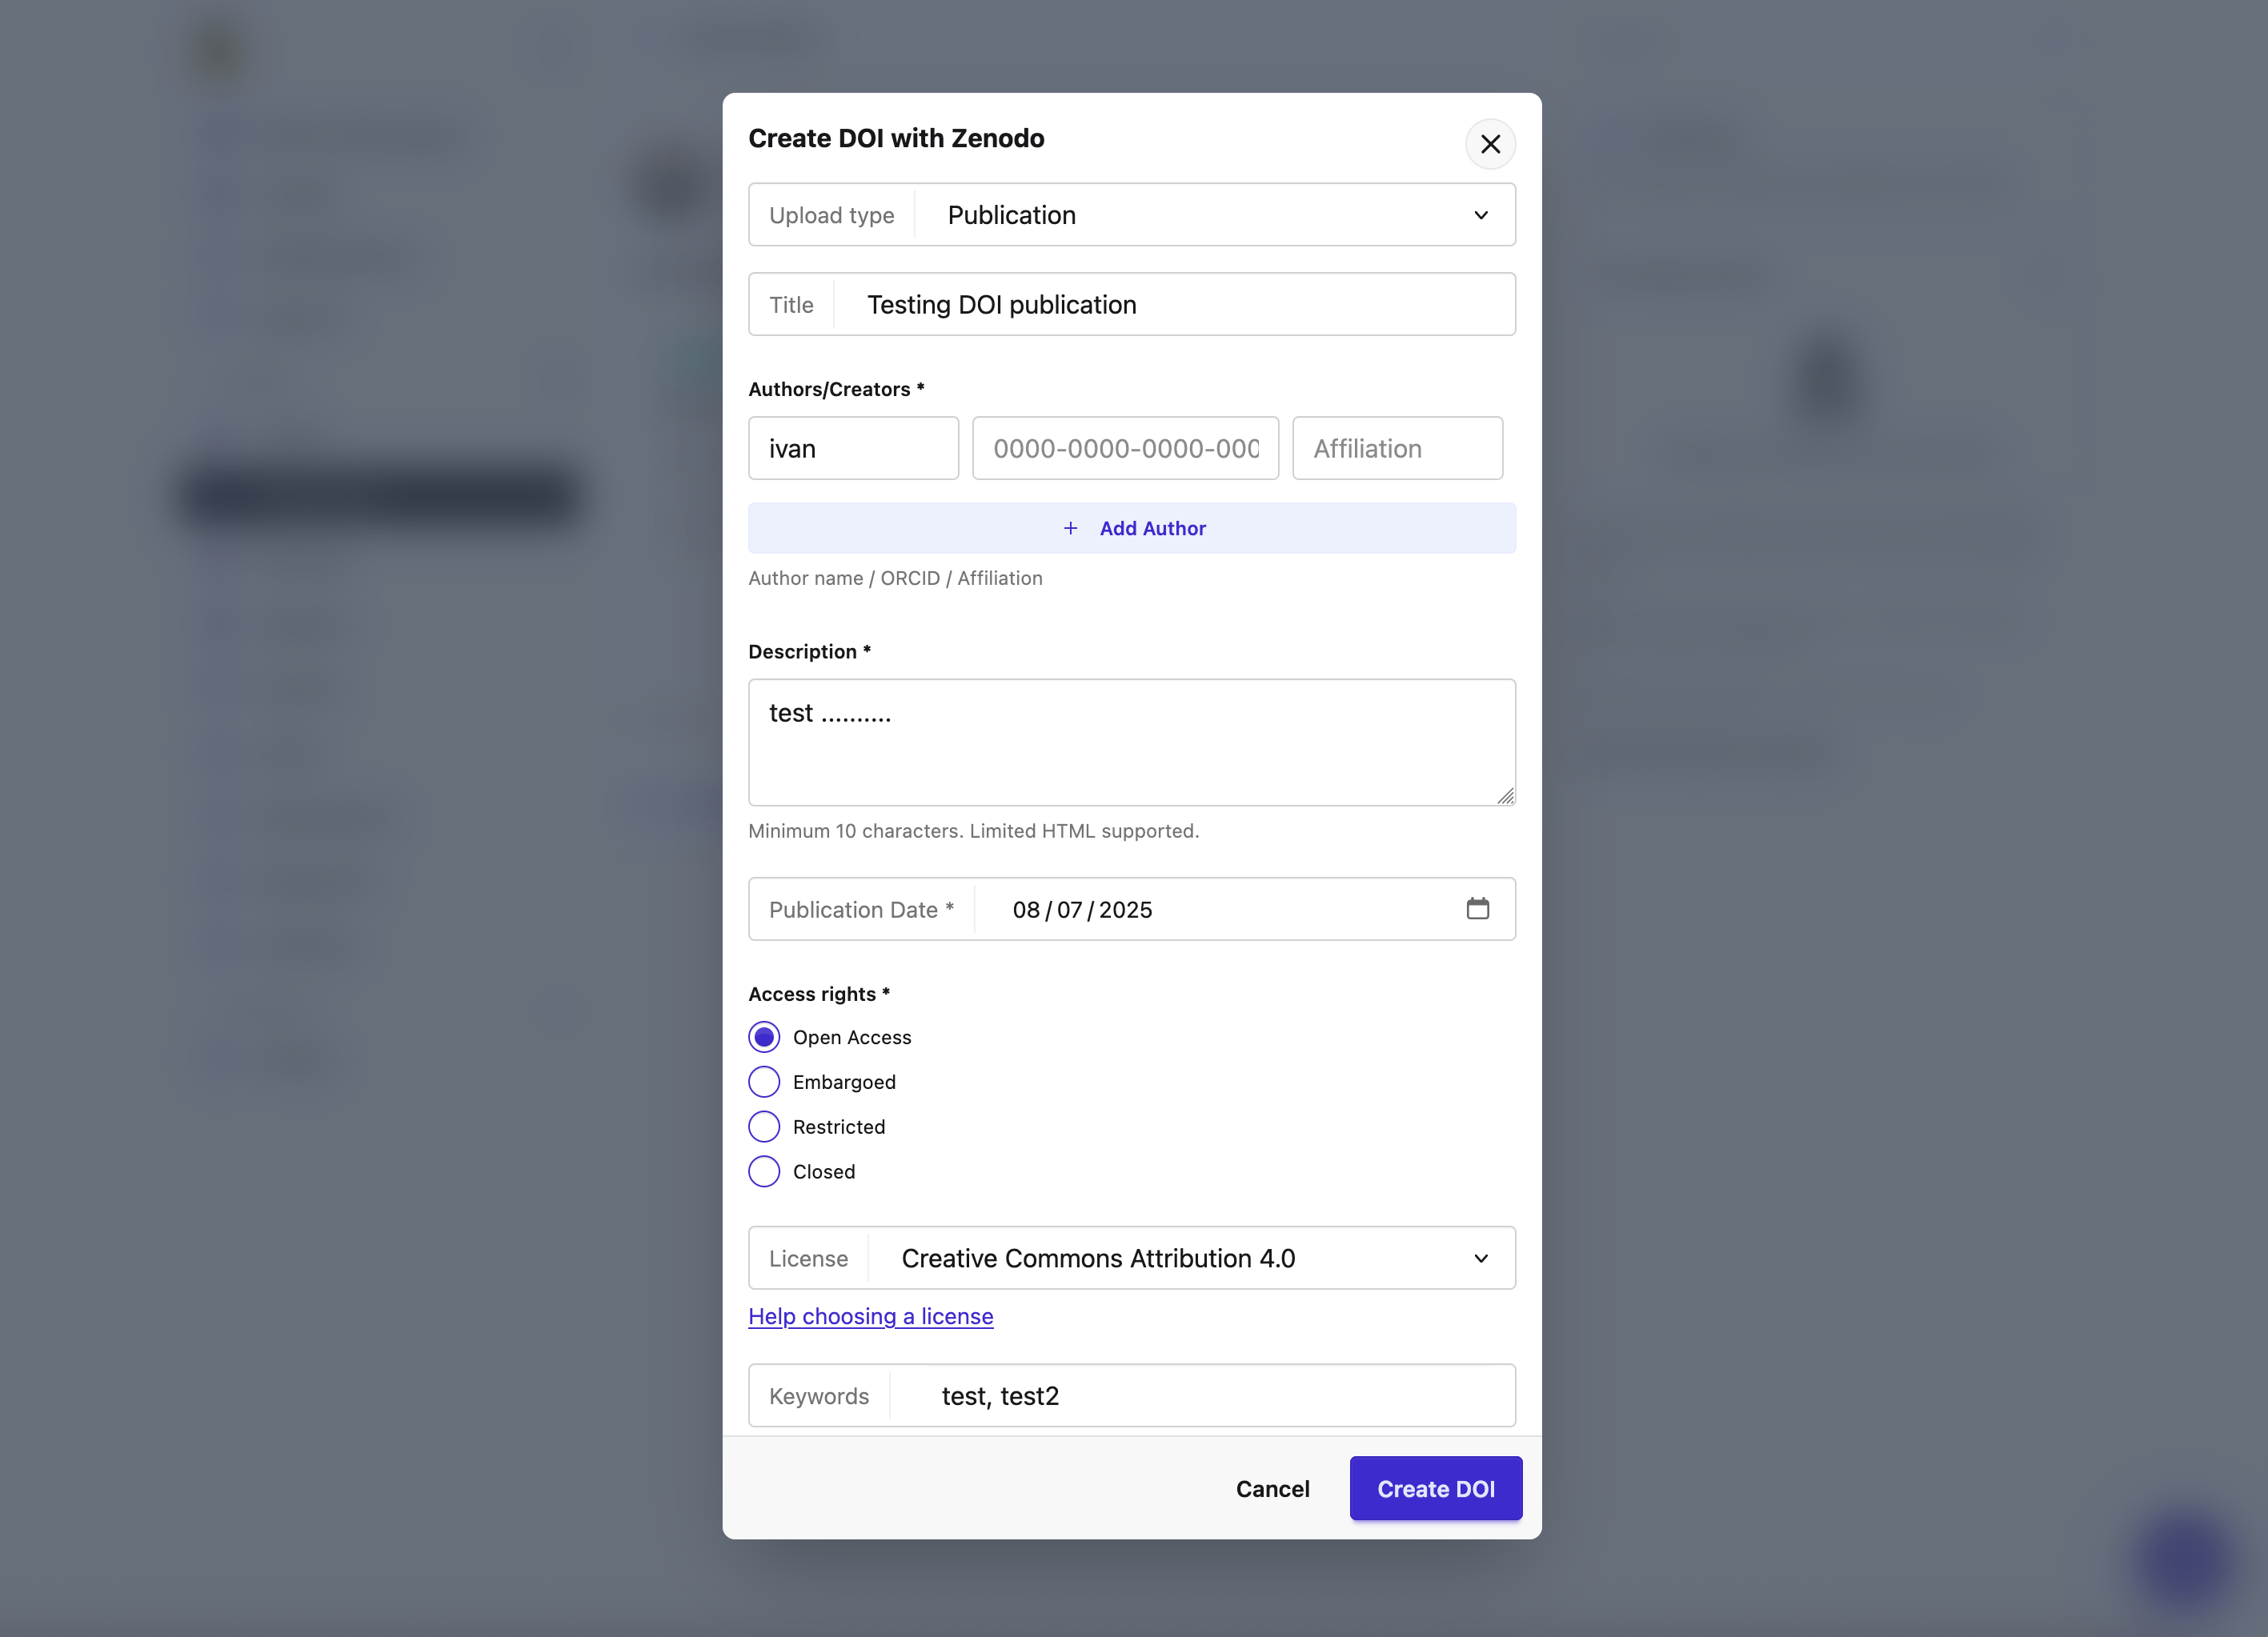This screenshot has height=1637, width=2268.
Task: Pick the Closed access radio option
Action: tap(764, 1171)
